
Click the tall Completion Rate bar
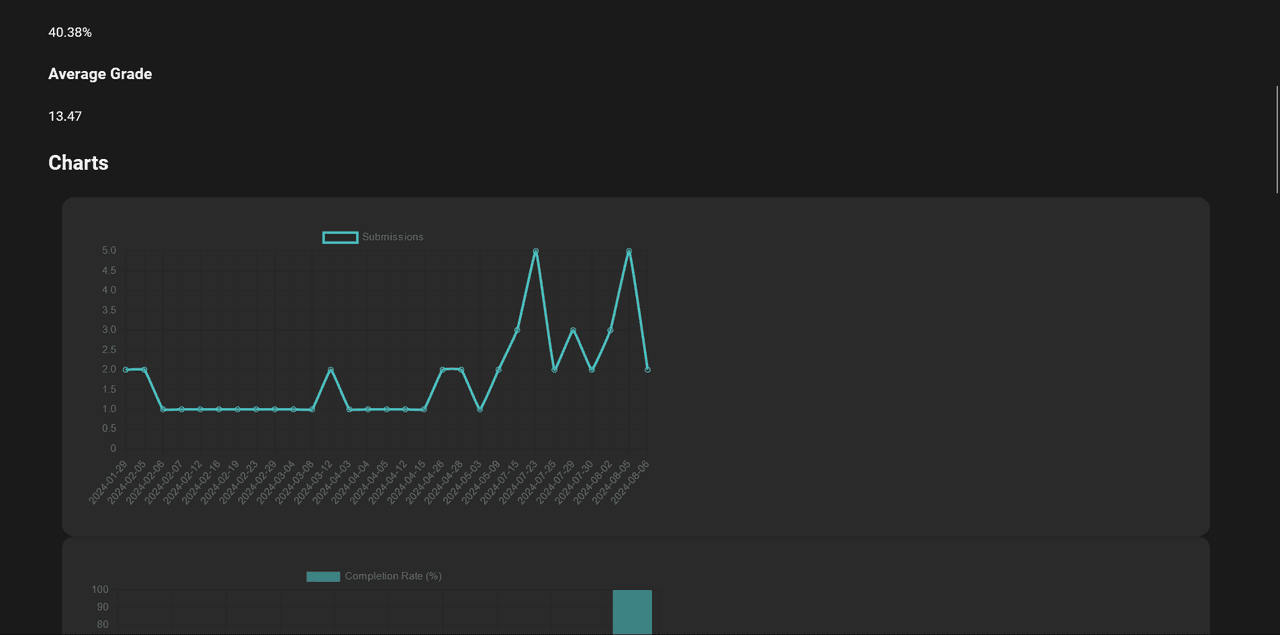632,612
